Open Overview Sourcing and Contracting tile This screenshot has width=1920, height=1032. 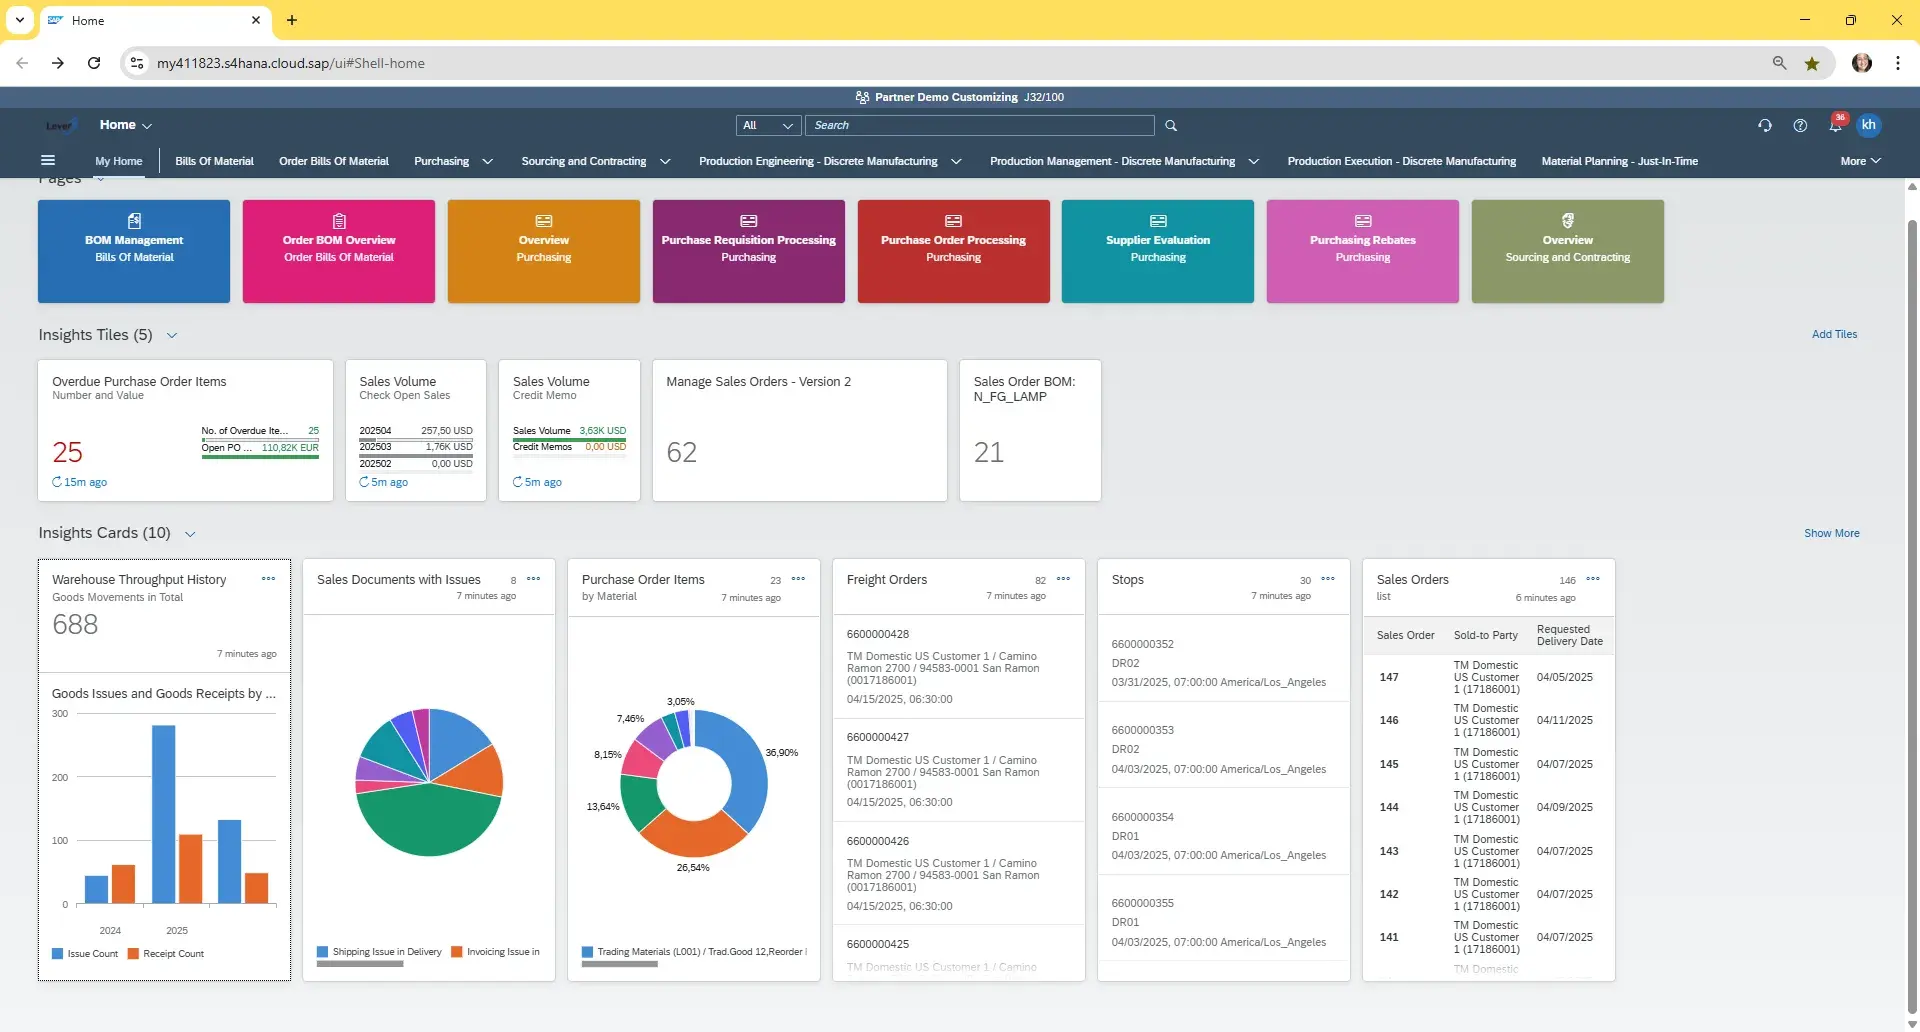point(1568,251)
